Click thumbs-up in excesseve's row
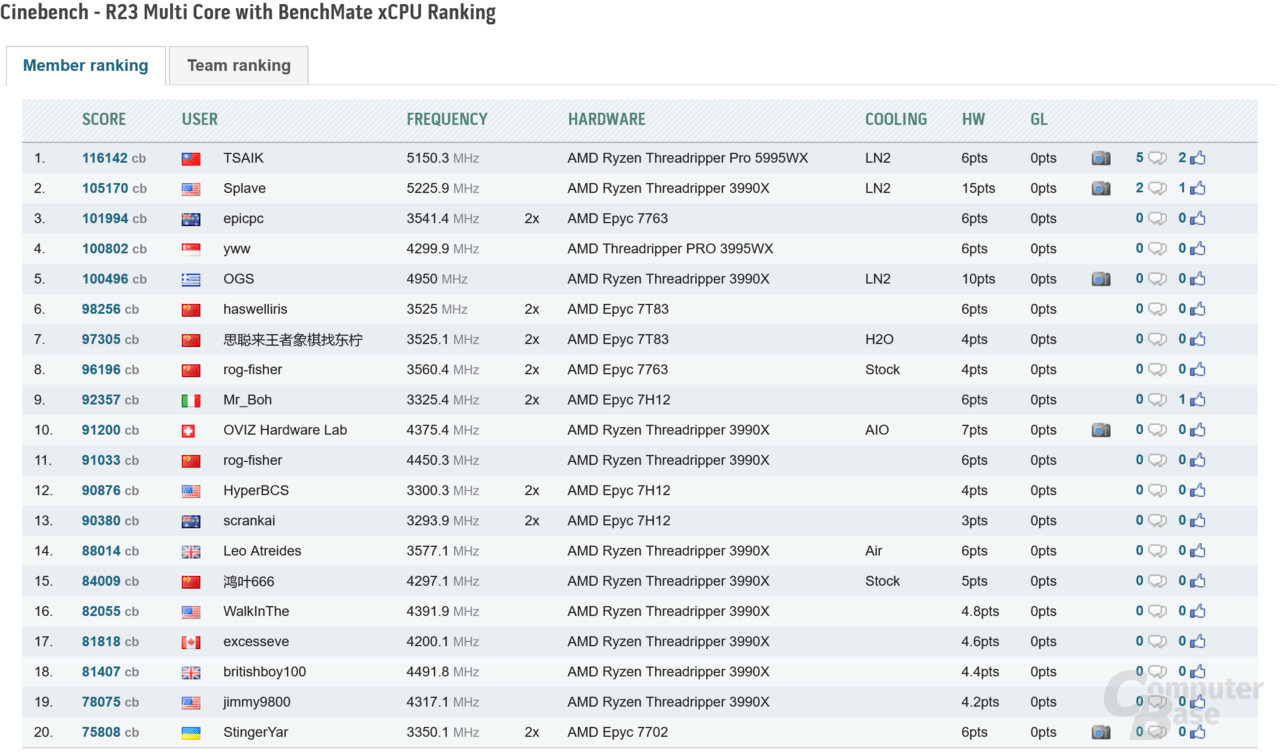1280x756 pixels. pos(1198,641)
